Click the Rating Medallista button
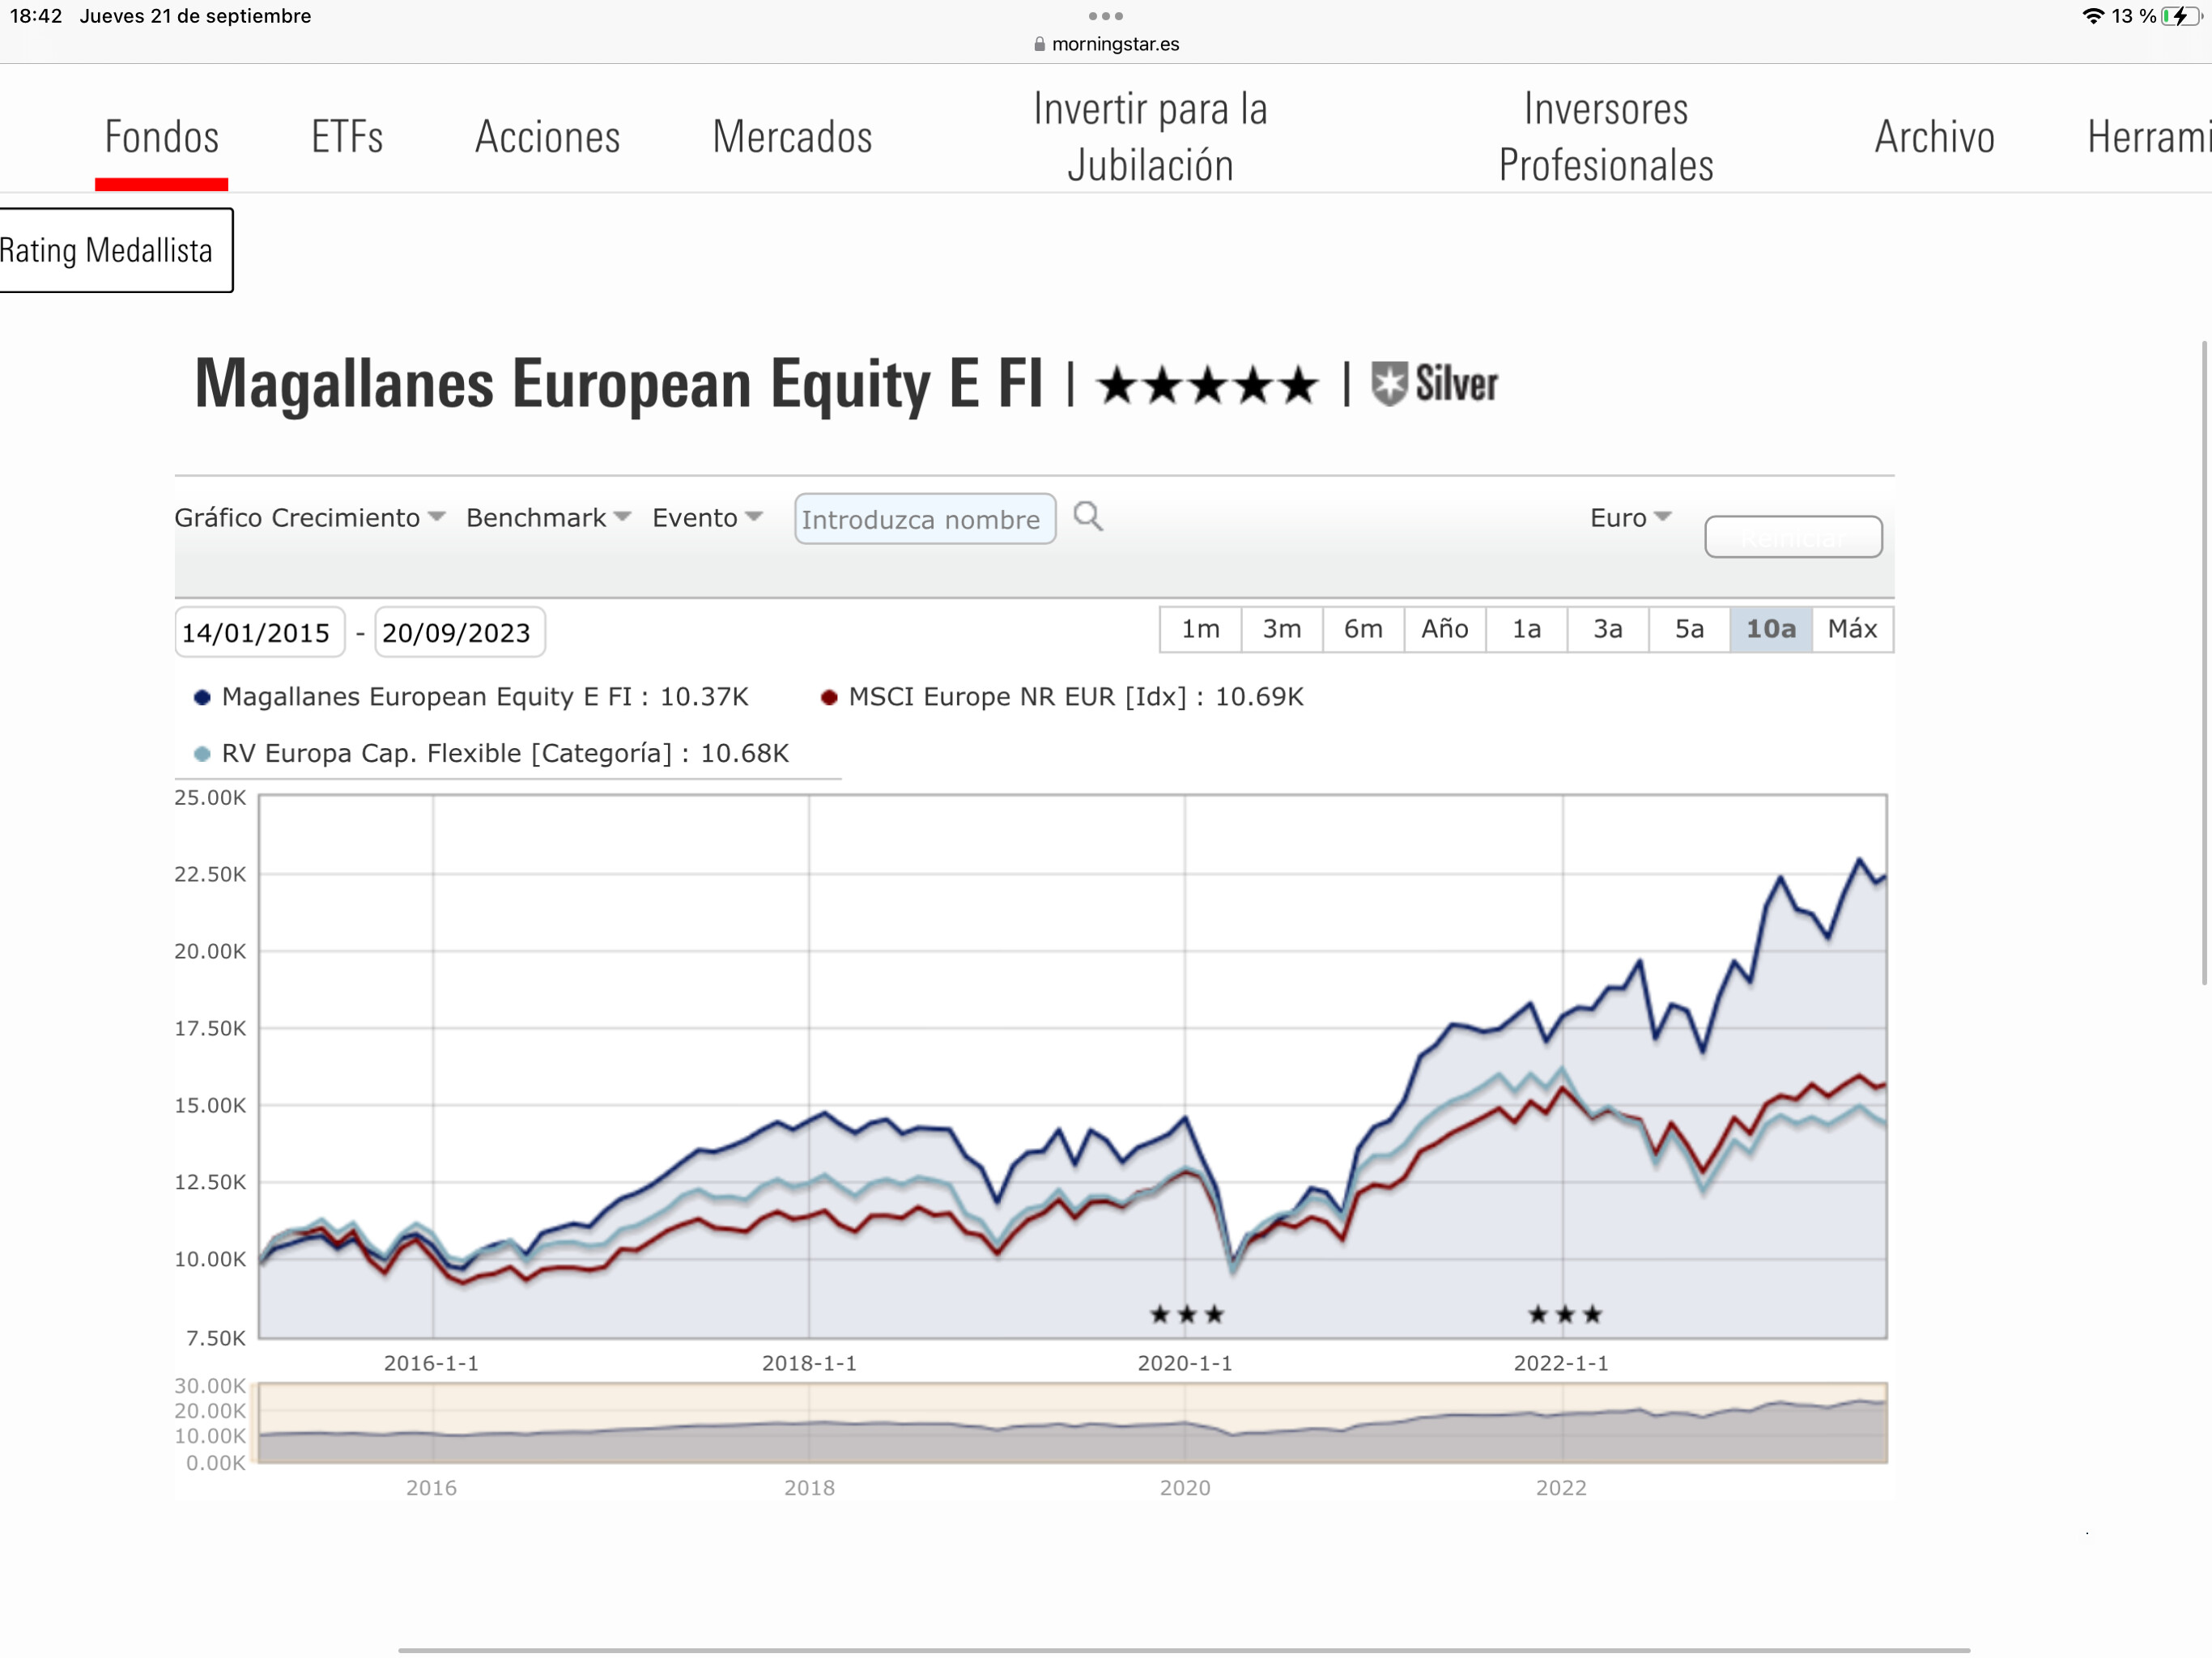The width and height of the screenshot is (2212, 1658). [x=116, y=250]
